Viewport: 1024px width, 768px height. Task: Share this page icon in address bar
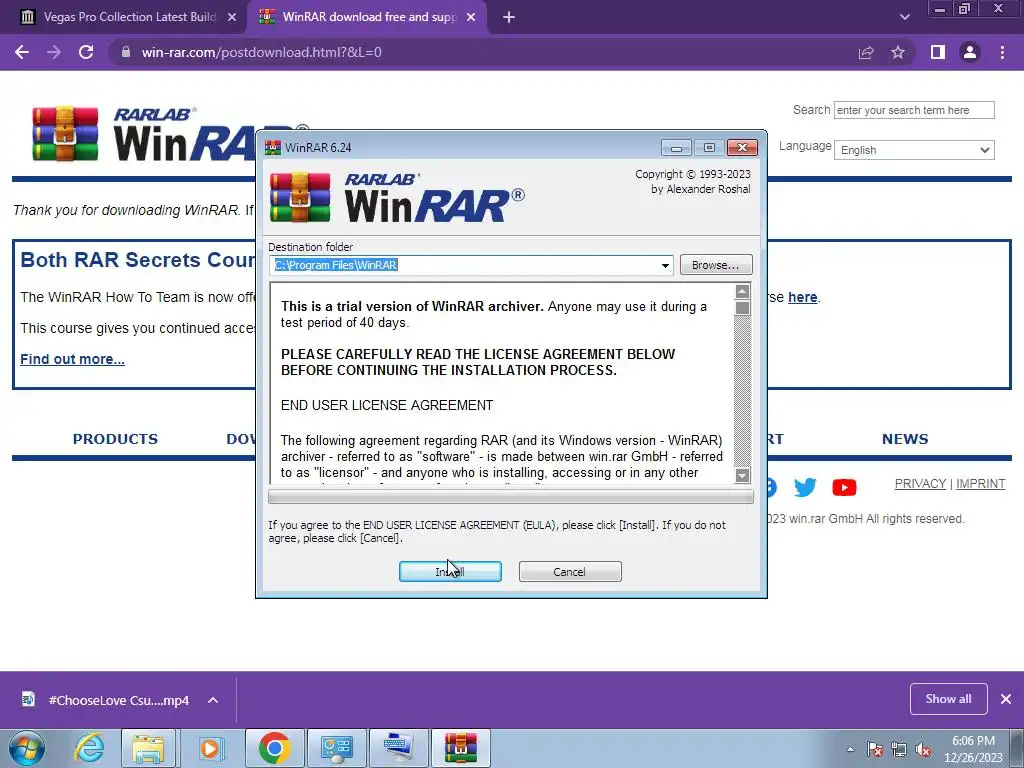click(x=866, y=52)
